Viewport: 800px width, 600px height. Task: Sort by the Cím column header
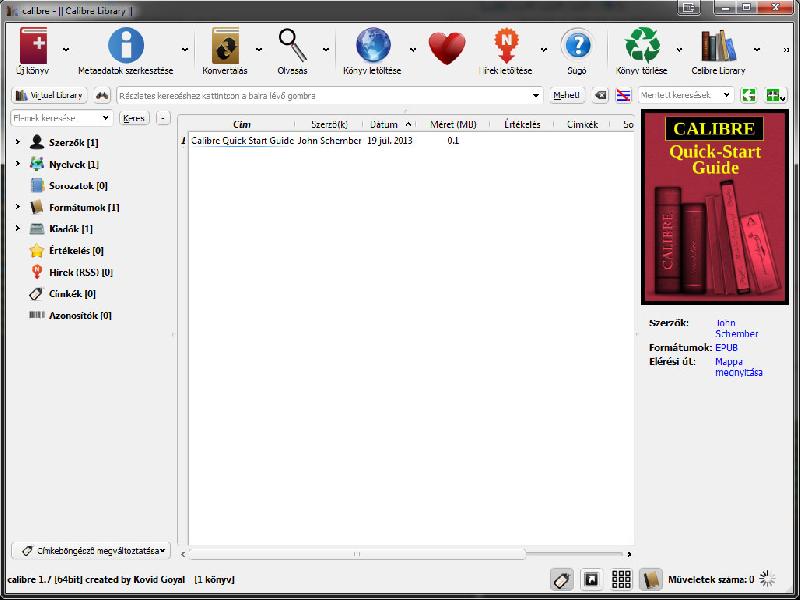click(x=242, y=124)
